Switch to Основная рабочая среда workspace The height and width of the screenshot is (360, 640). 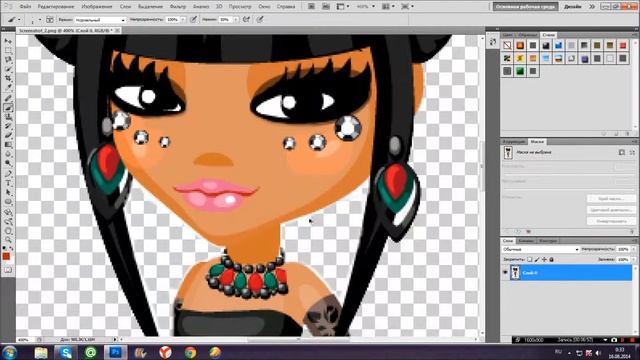[525, 7]
